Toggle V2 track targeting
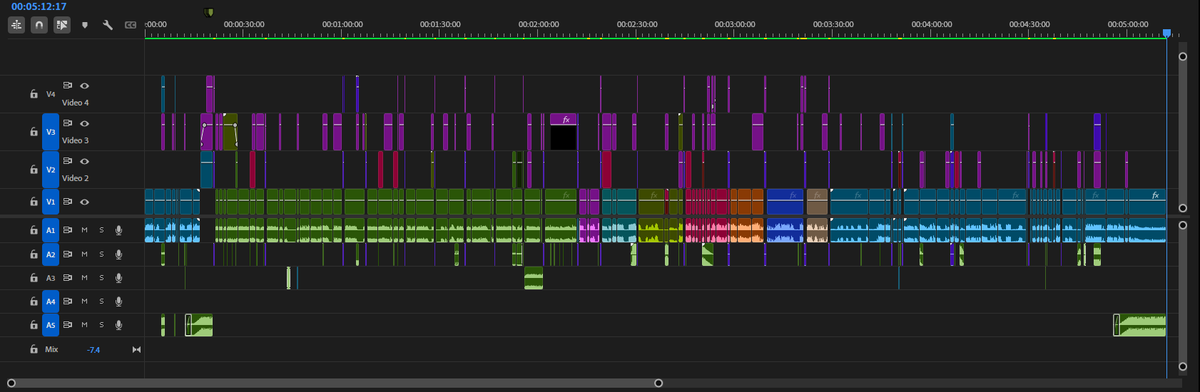 point(51,169)
